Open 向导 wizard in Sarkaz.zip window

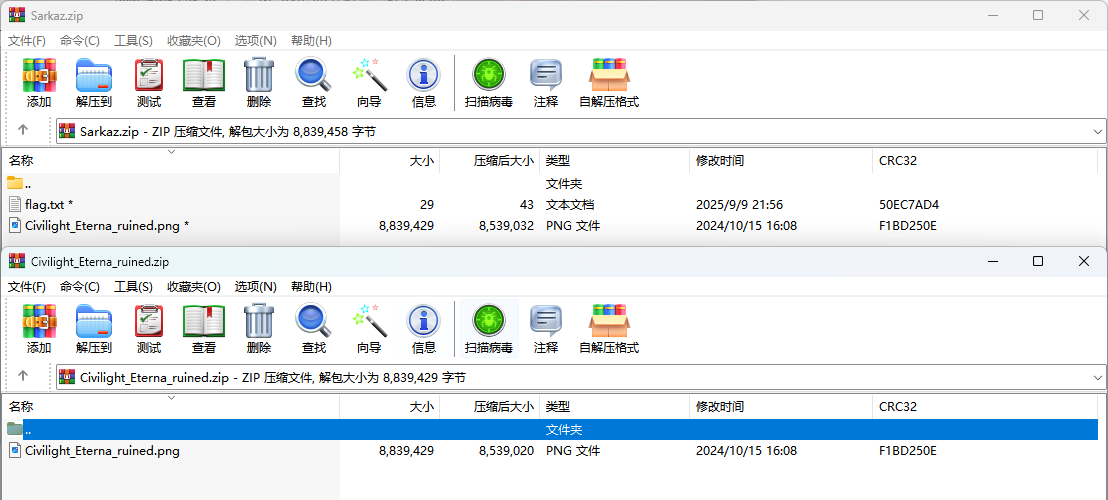point(369,83)
